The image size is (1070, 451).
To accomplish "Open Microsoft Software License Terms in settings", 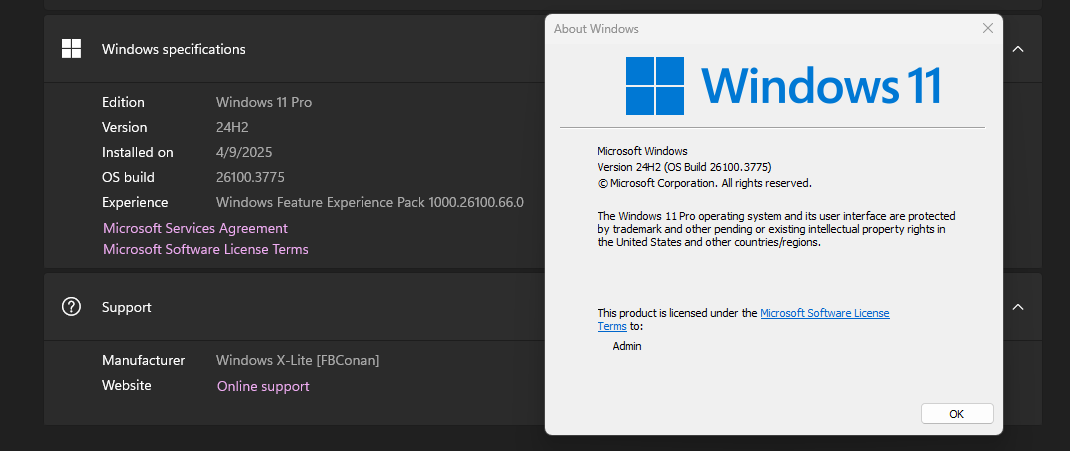I will 205,249.
